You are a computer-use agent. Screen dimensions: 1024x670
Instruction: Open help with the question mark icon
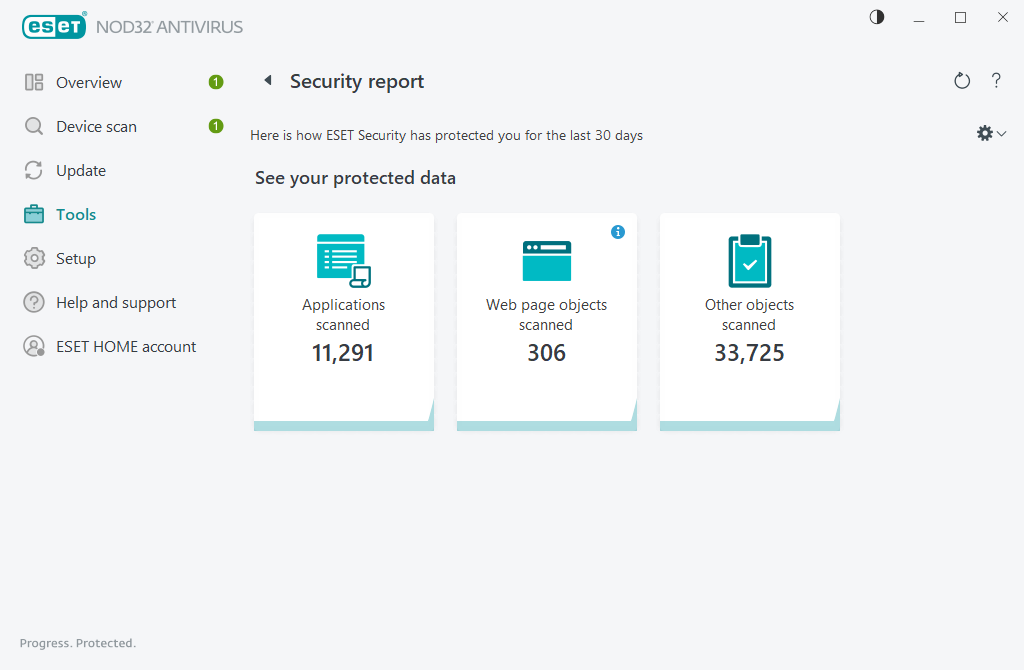click(x=996, y=80)
